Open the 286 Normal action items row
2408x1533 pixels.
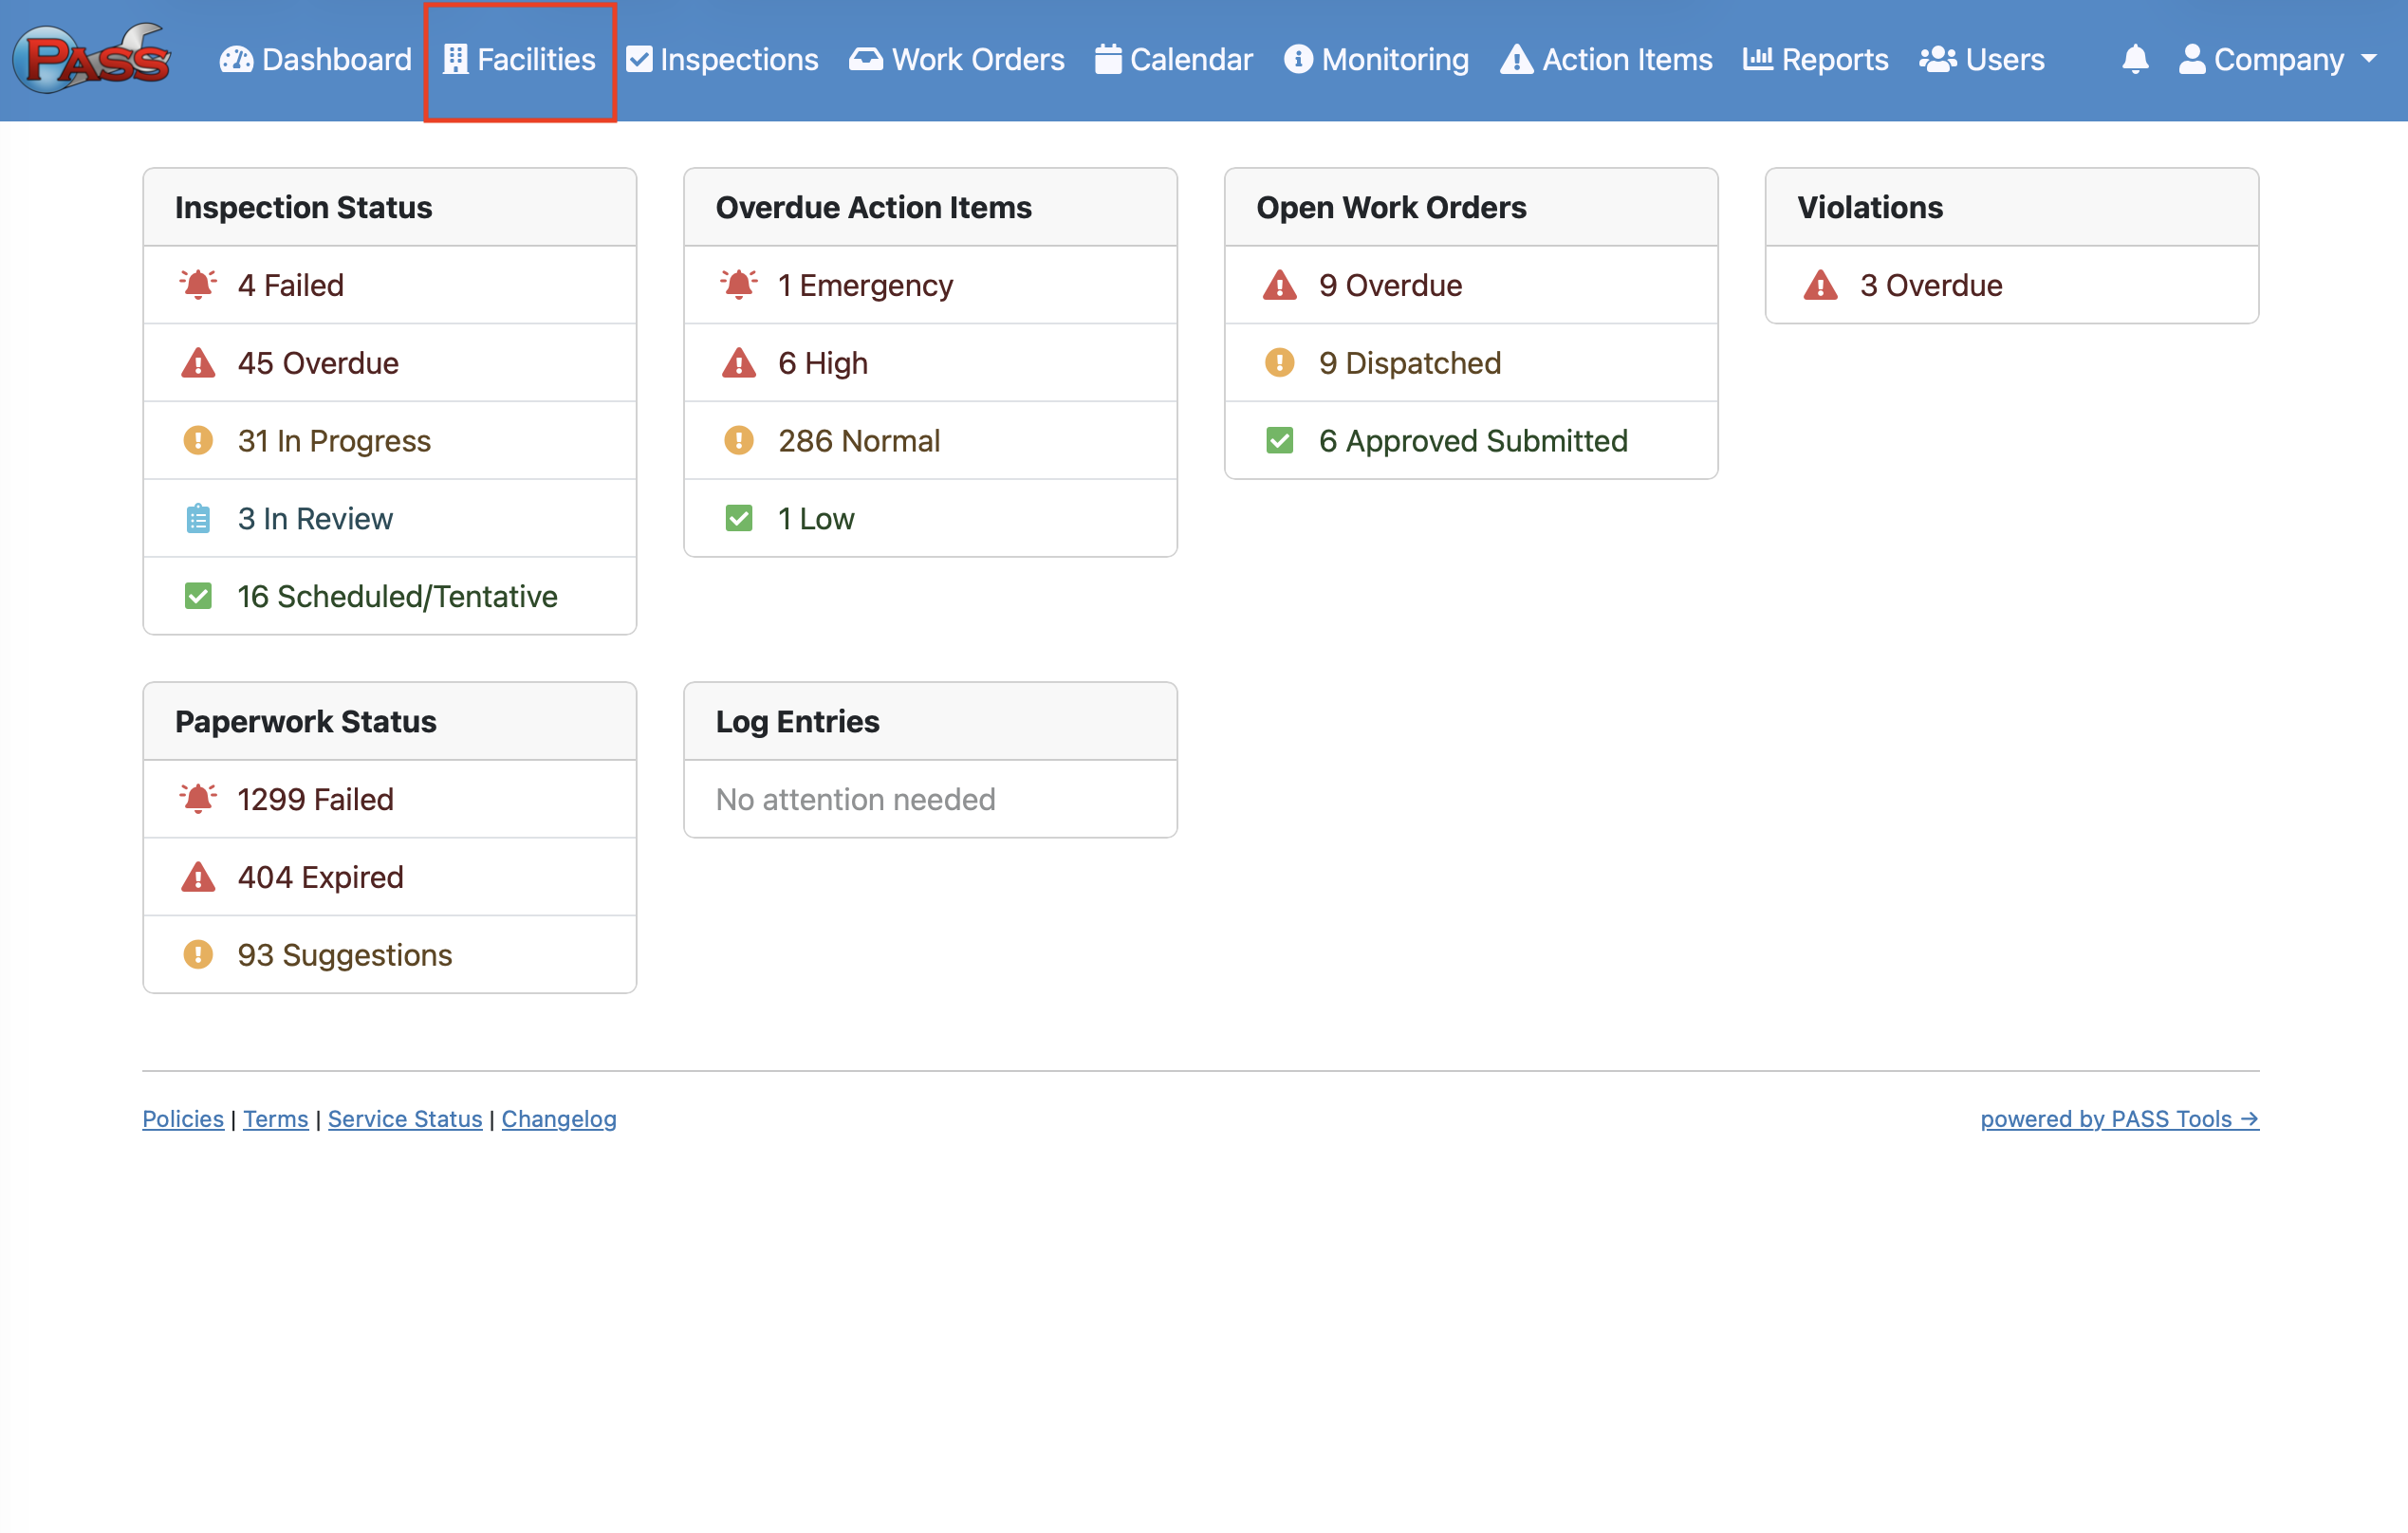point(858,441)
